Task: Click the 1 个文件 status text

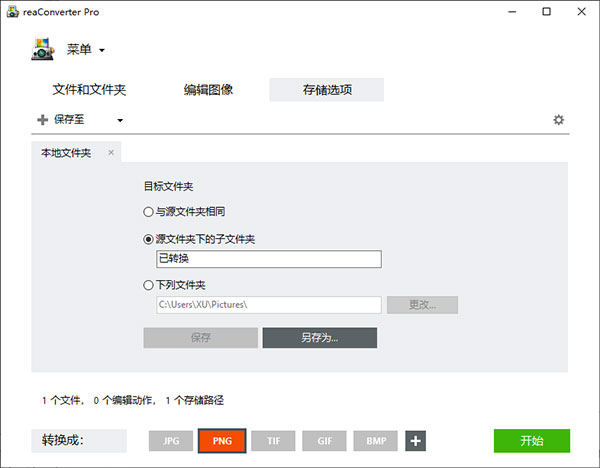Action: pyautogui.click(x=61, y=400)
